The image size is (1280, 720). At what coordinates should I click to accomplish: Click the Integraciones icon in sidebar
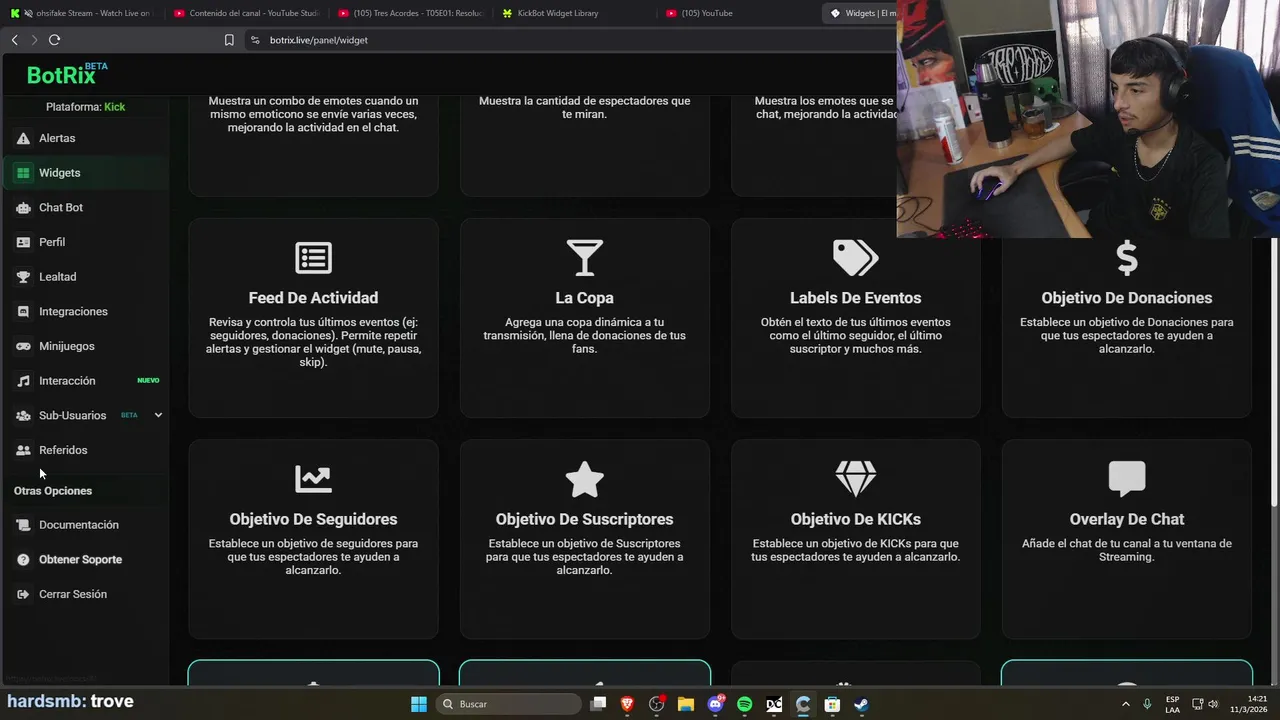[23, 312]
